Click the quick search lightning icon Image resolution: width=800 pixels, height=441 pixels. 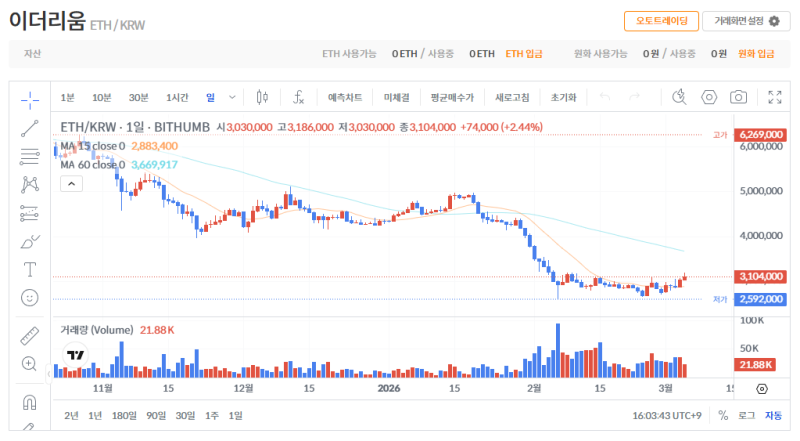[x=679, y=97]
